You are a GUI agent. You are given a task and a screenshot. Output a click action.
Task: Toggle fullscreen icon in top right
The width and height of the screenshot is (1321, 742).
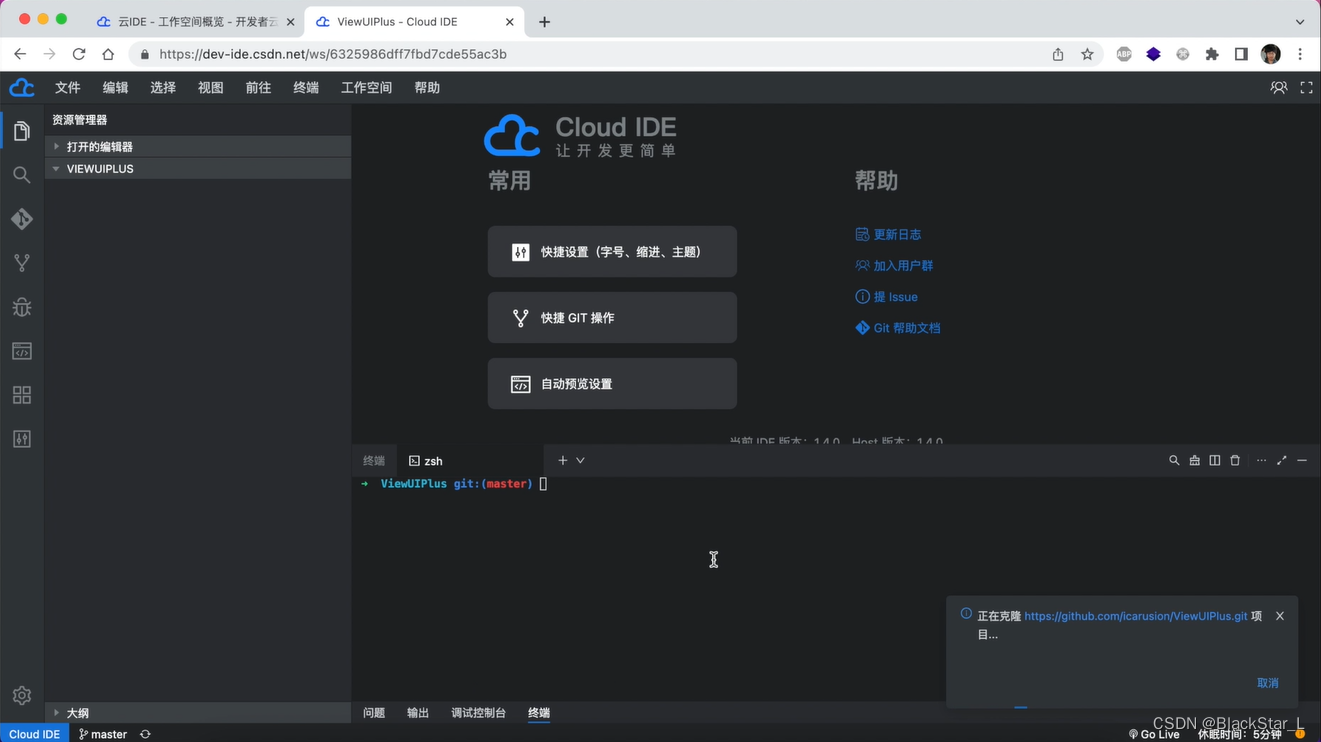[x=1306, y=88]
